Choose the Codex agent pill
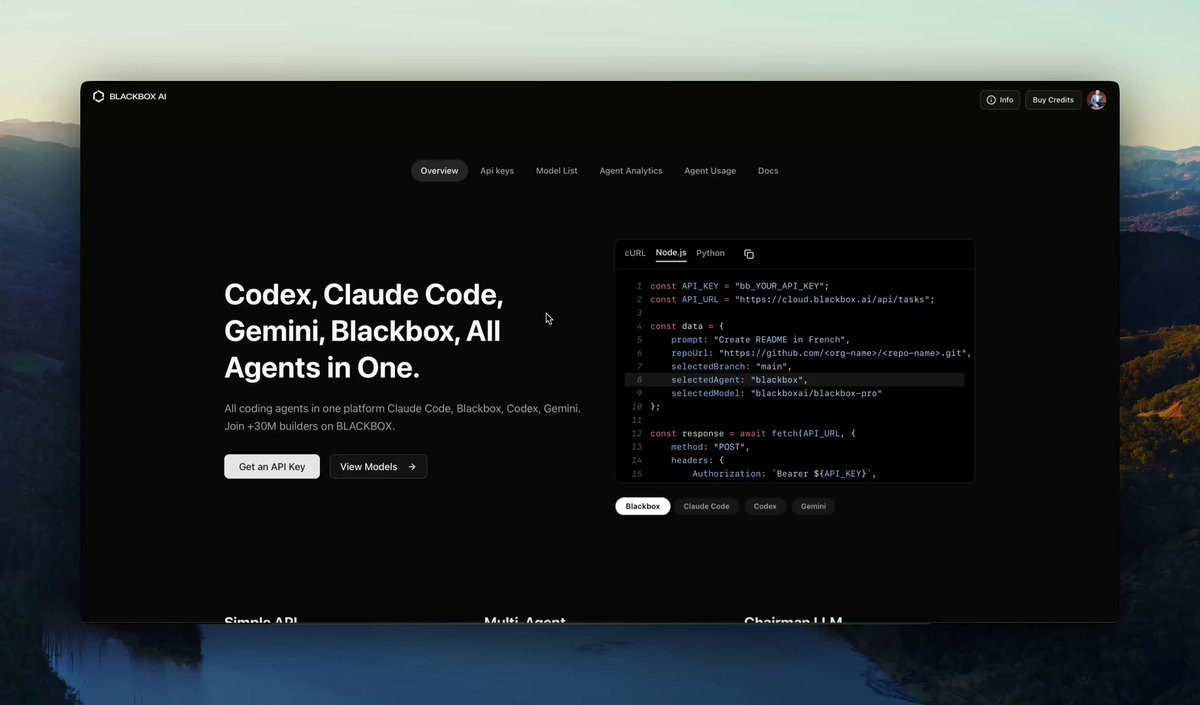Image resolution: width=1200 pixels, height=705 pixels. point(765,507)
